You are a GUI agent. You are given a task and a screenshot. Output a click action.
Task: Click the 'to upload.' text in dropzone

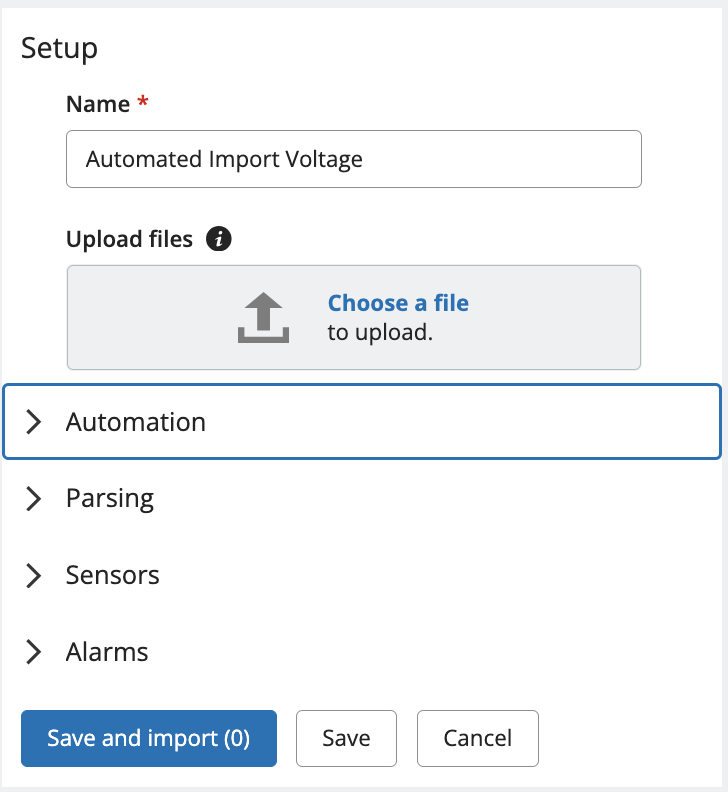coord(380,332)
